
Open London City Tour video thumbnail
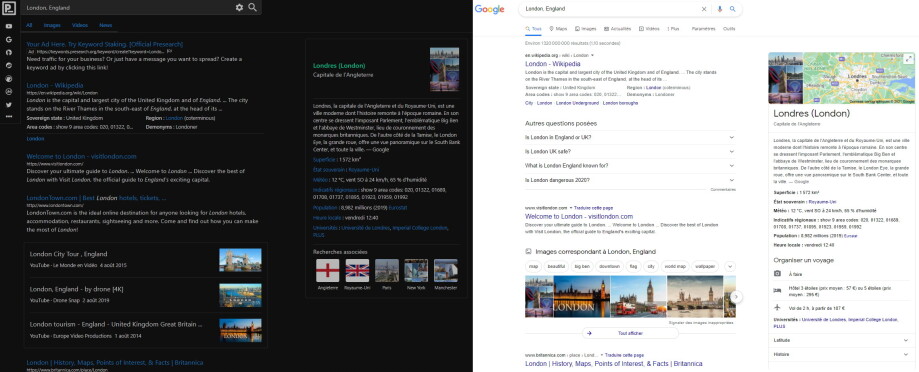240,260
